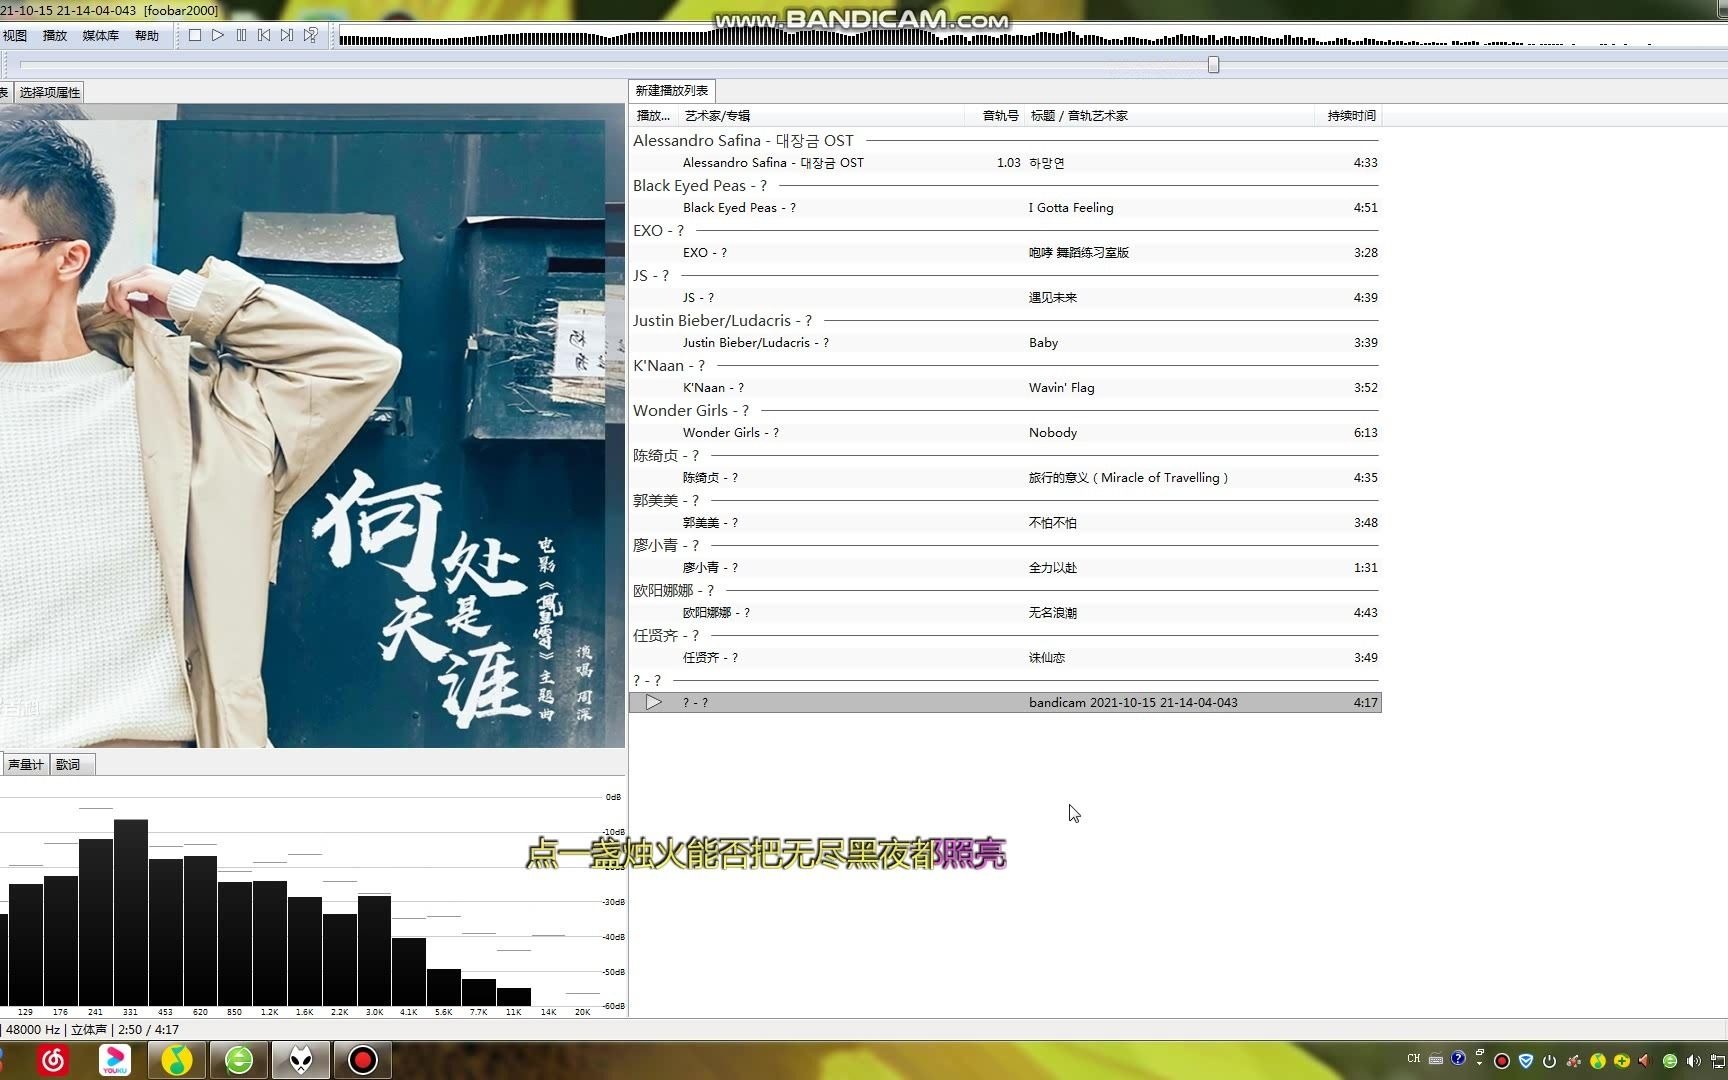The width and height of the screenshot is (1728, 1080).
Task: Select the track Baby
Action: (x=1005, y=342)
